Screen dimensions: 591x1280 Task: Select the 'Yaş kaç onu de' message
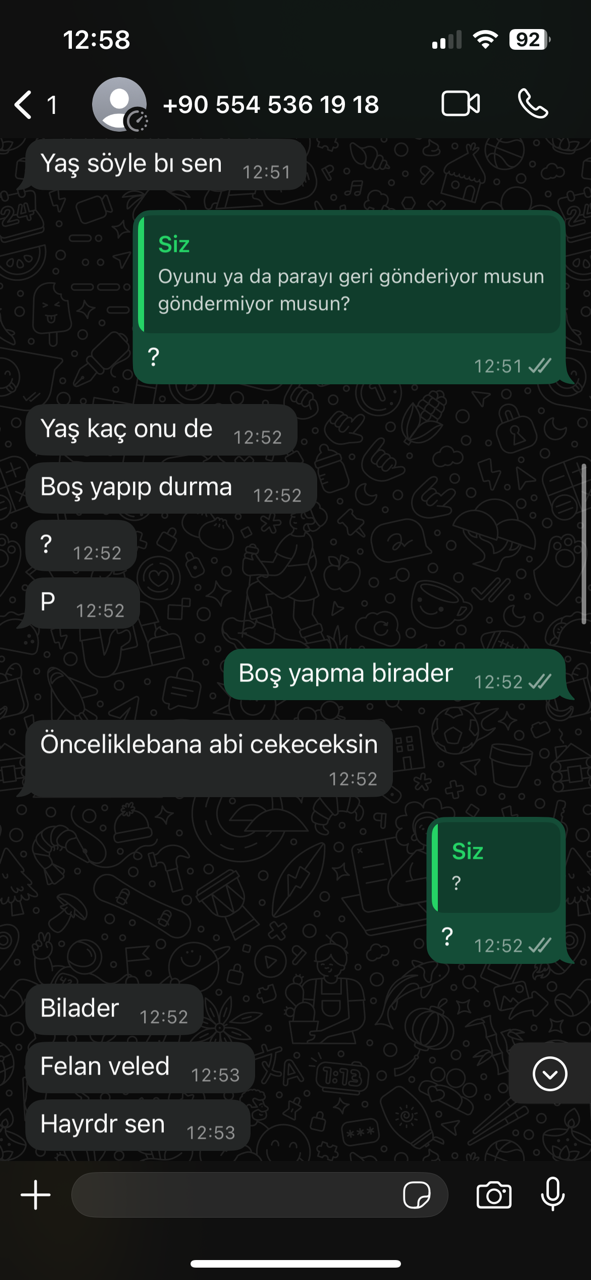click(x=161, y=431)
